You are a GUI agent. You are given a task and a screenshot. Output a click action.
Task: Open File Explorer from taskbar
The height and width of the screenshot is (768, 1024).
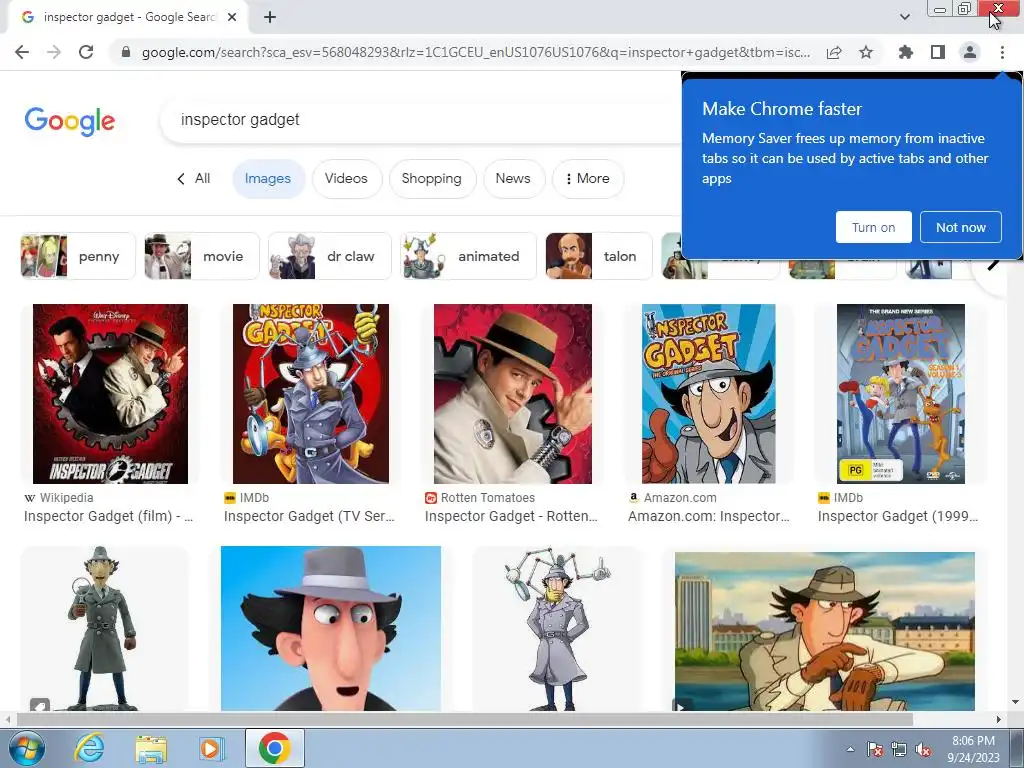[x=151, y=748]
